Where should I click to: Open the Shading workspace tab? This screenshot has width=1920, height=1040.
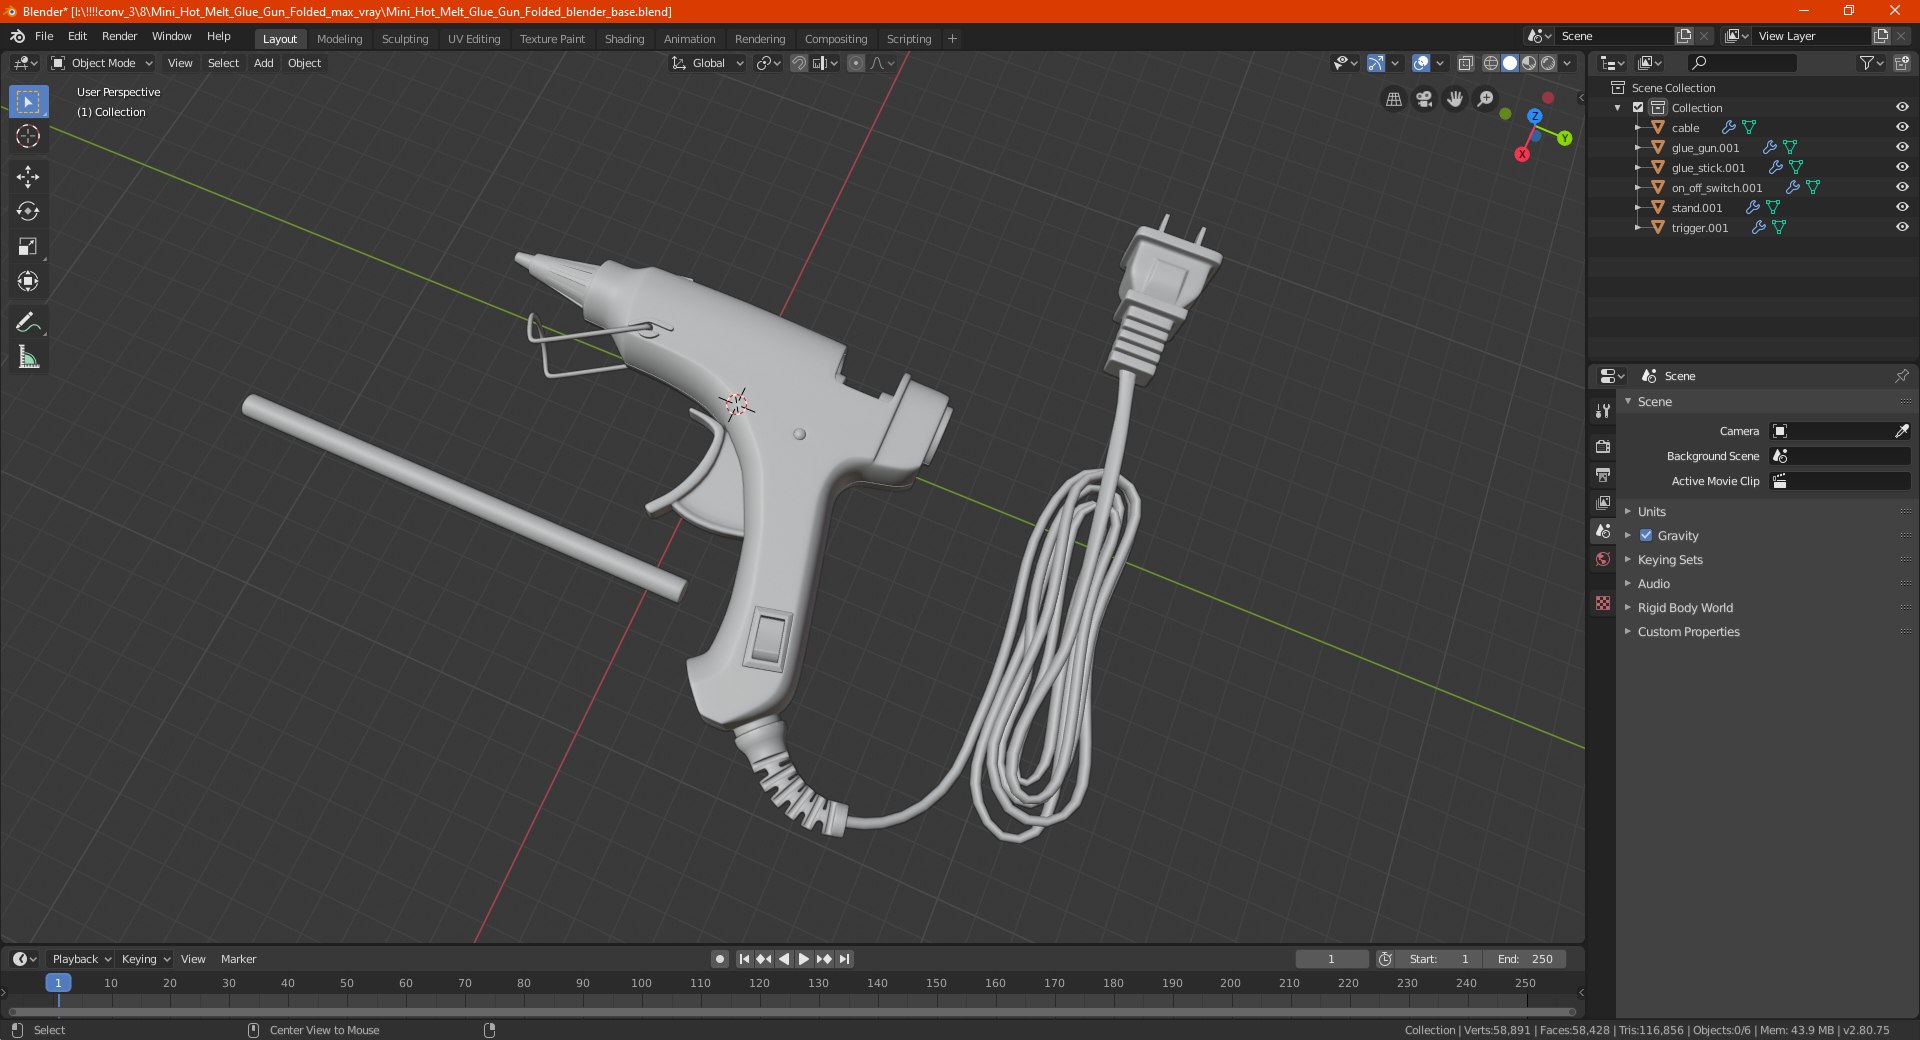tap(624, 39)
